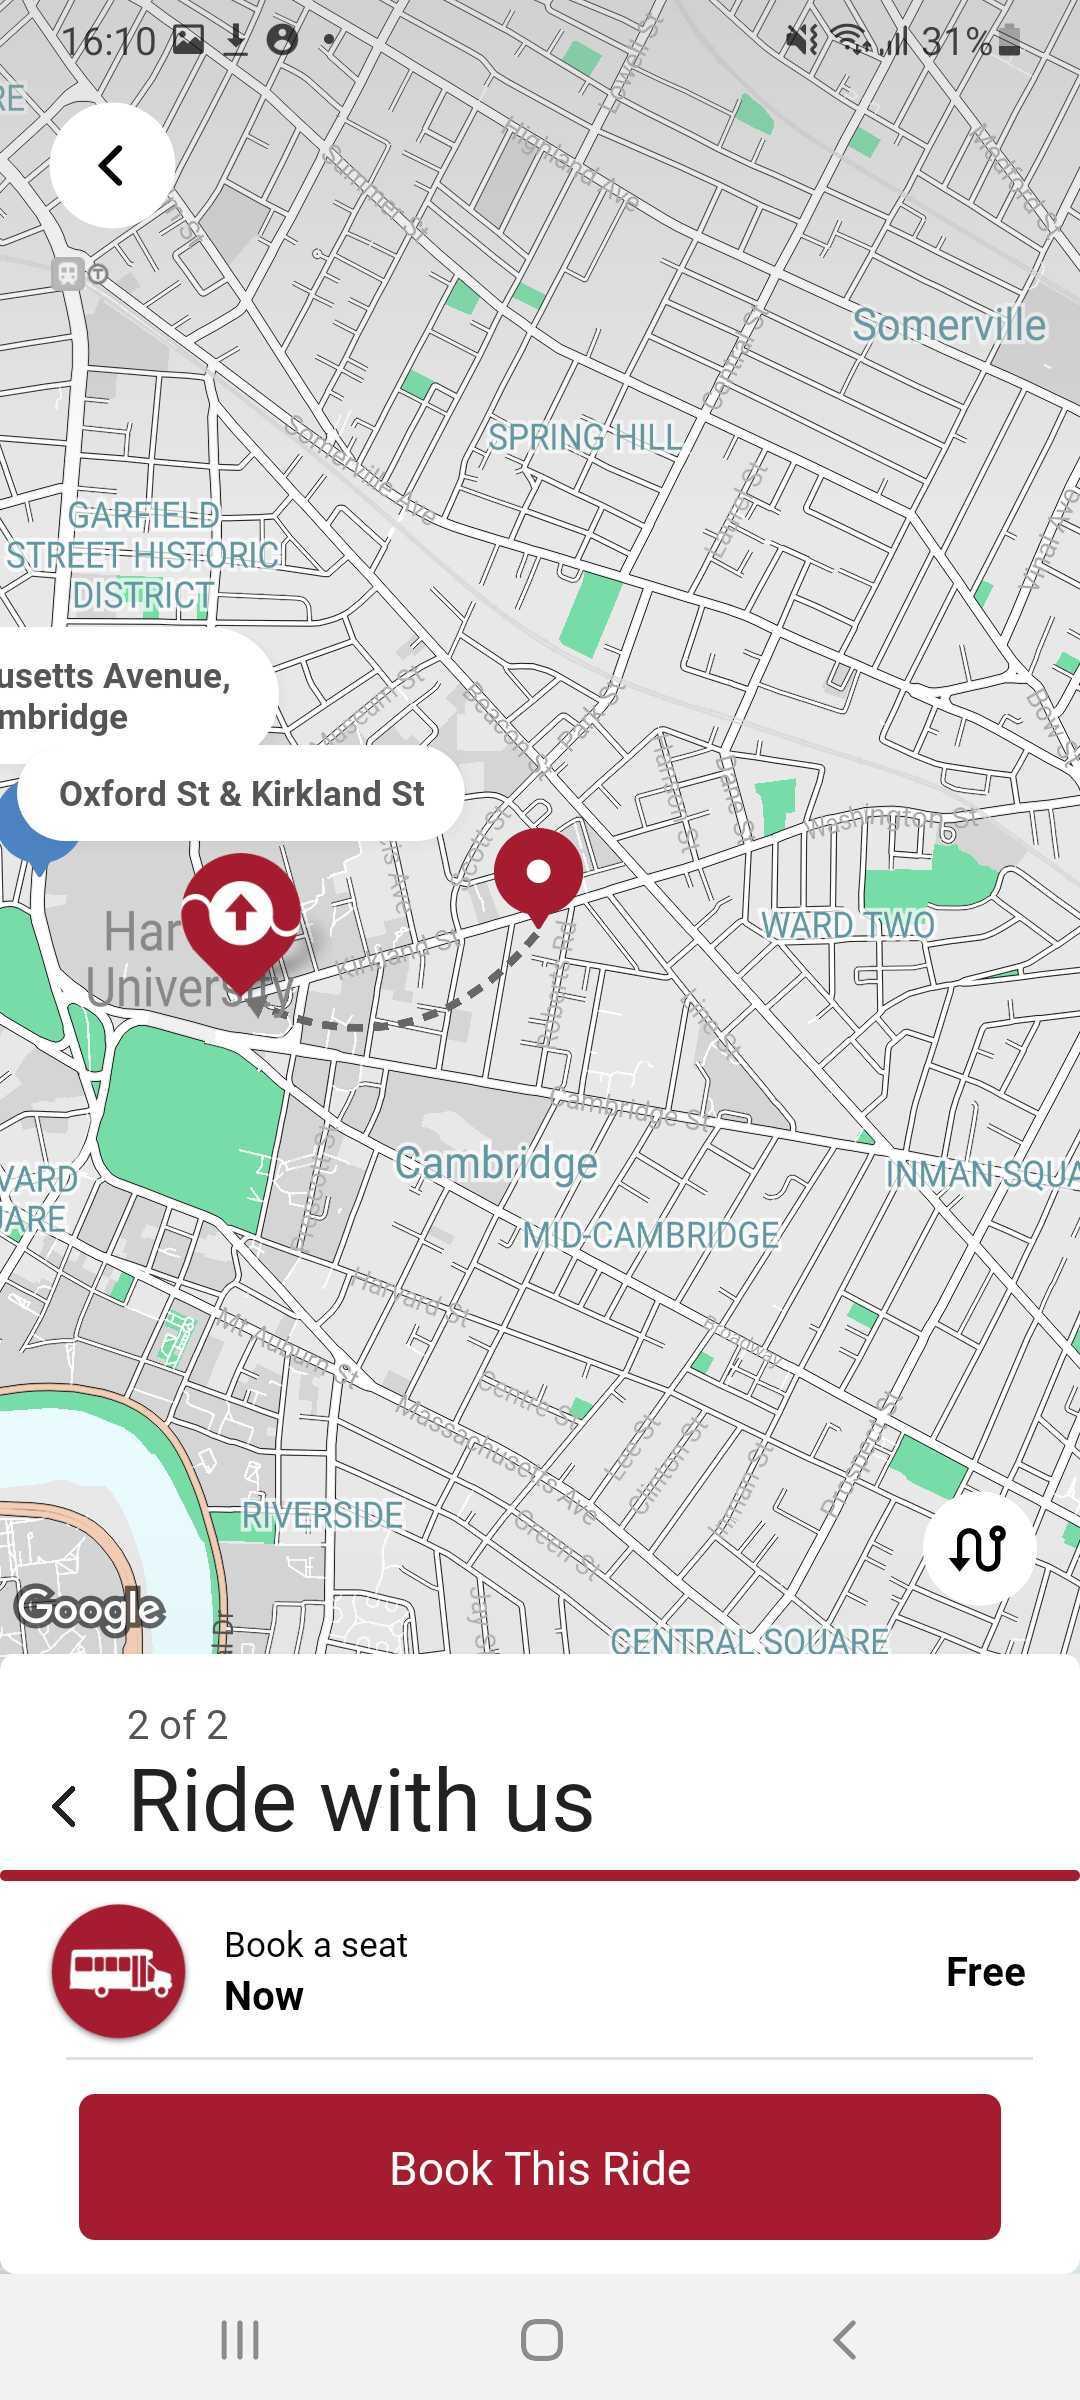Go back using chevron beside Ride with us
Viewport: 1080px width, 2400px height.
65,1806
